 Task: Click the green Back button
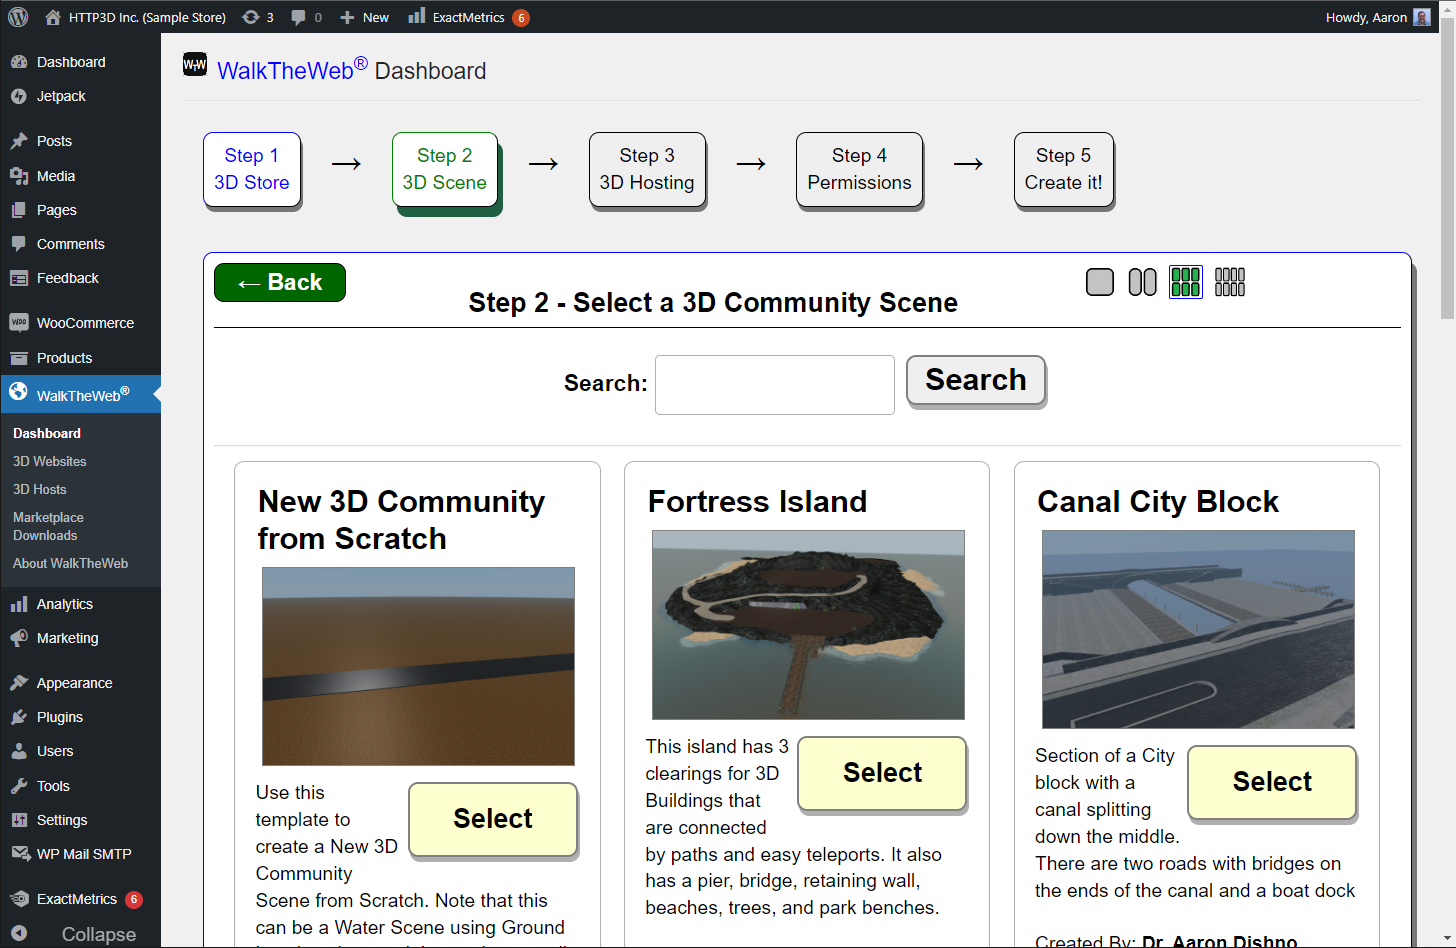[x=280, y=282]
